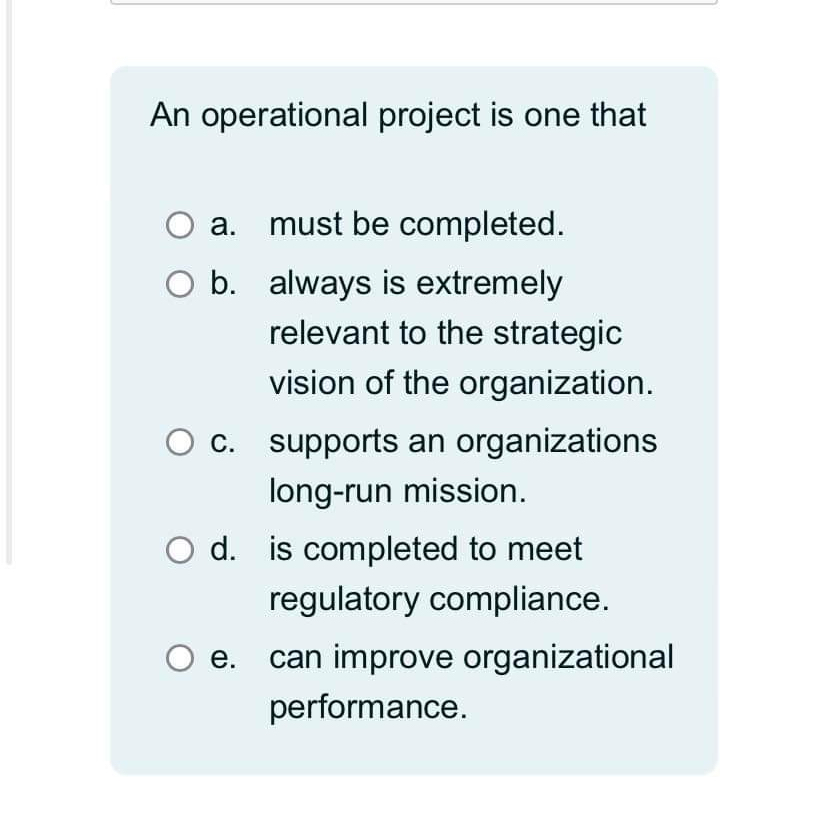Click text 'regulatory compliance' in option d

coord(439,599)
